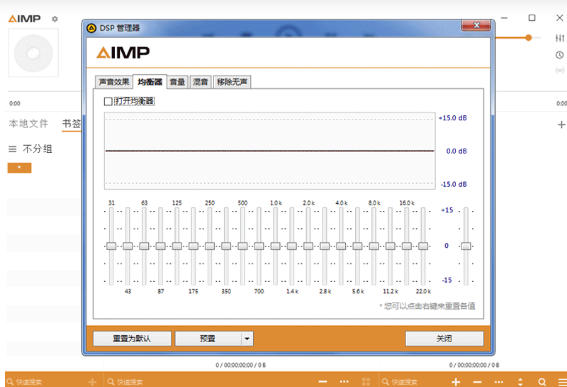Open the middle ellipsis menu in the bottom bar
The image size is (567, 387).
[344, 382]
